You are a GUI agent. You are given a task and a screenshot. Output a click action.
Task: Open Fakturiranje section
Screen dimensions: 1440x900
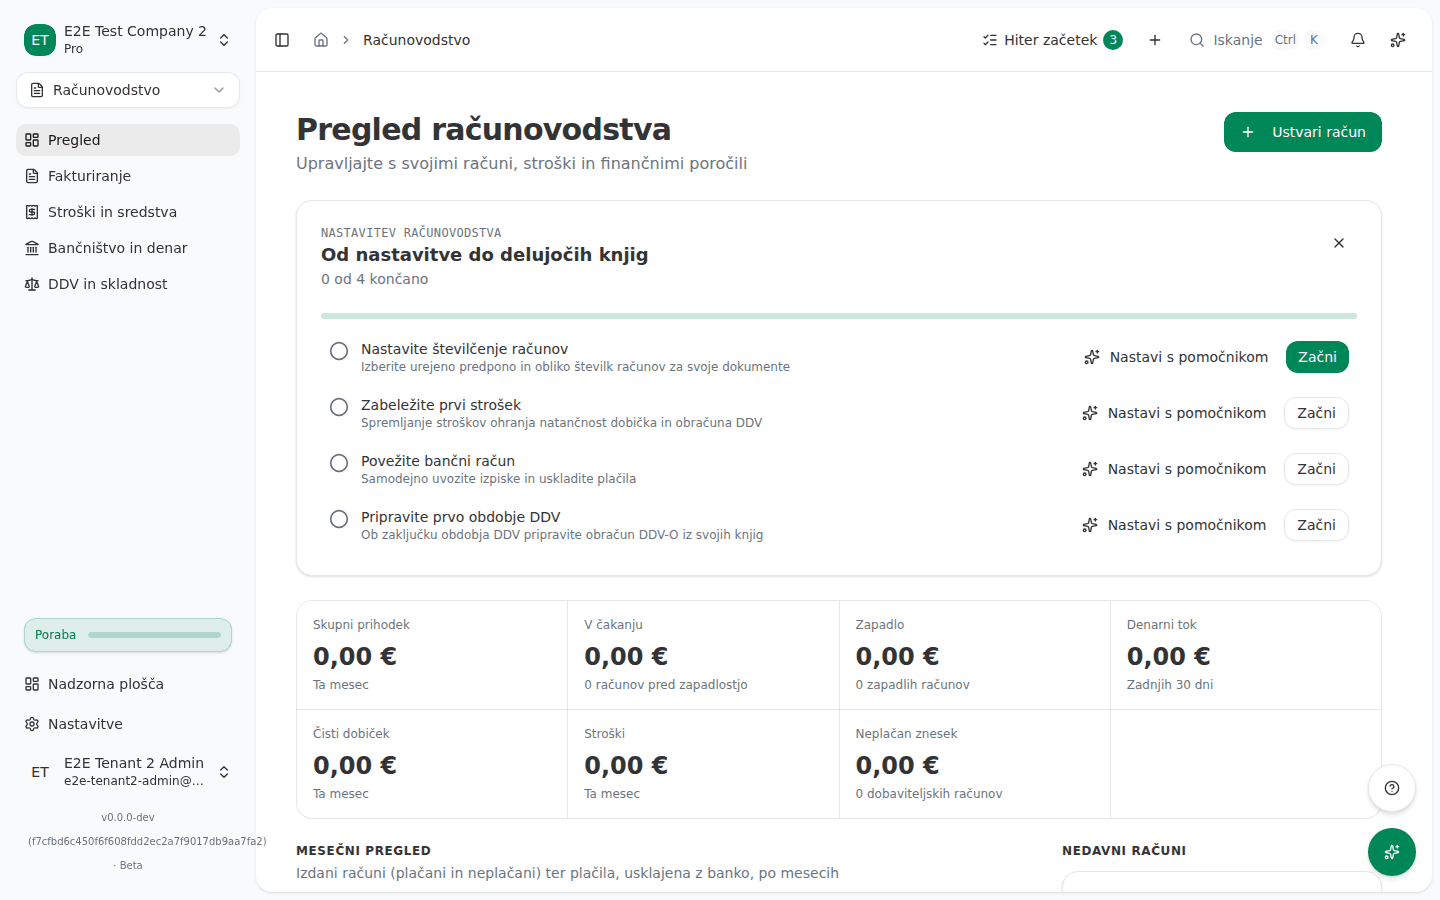point(128,176)
